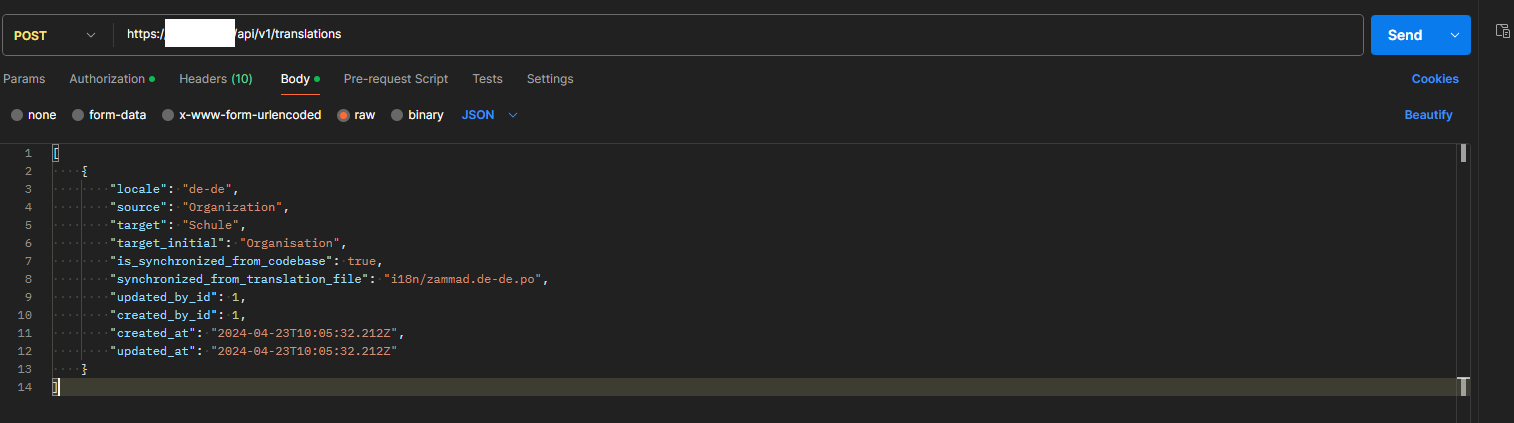Expand the POST method dropdown
Image resolution: width=1514 pixels, height=423 pixels.
pos(54,35)
